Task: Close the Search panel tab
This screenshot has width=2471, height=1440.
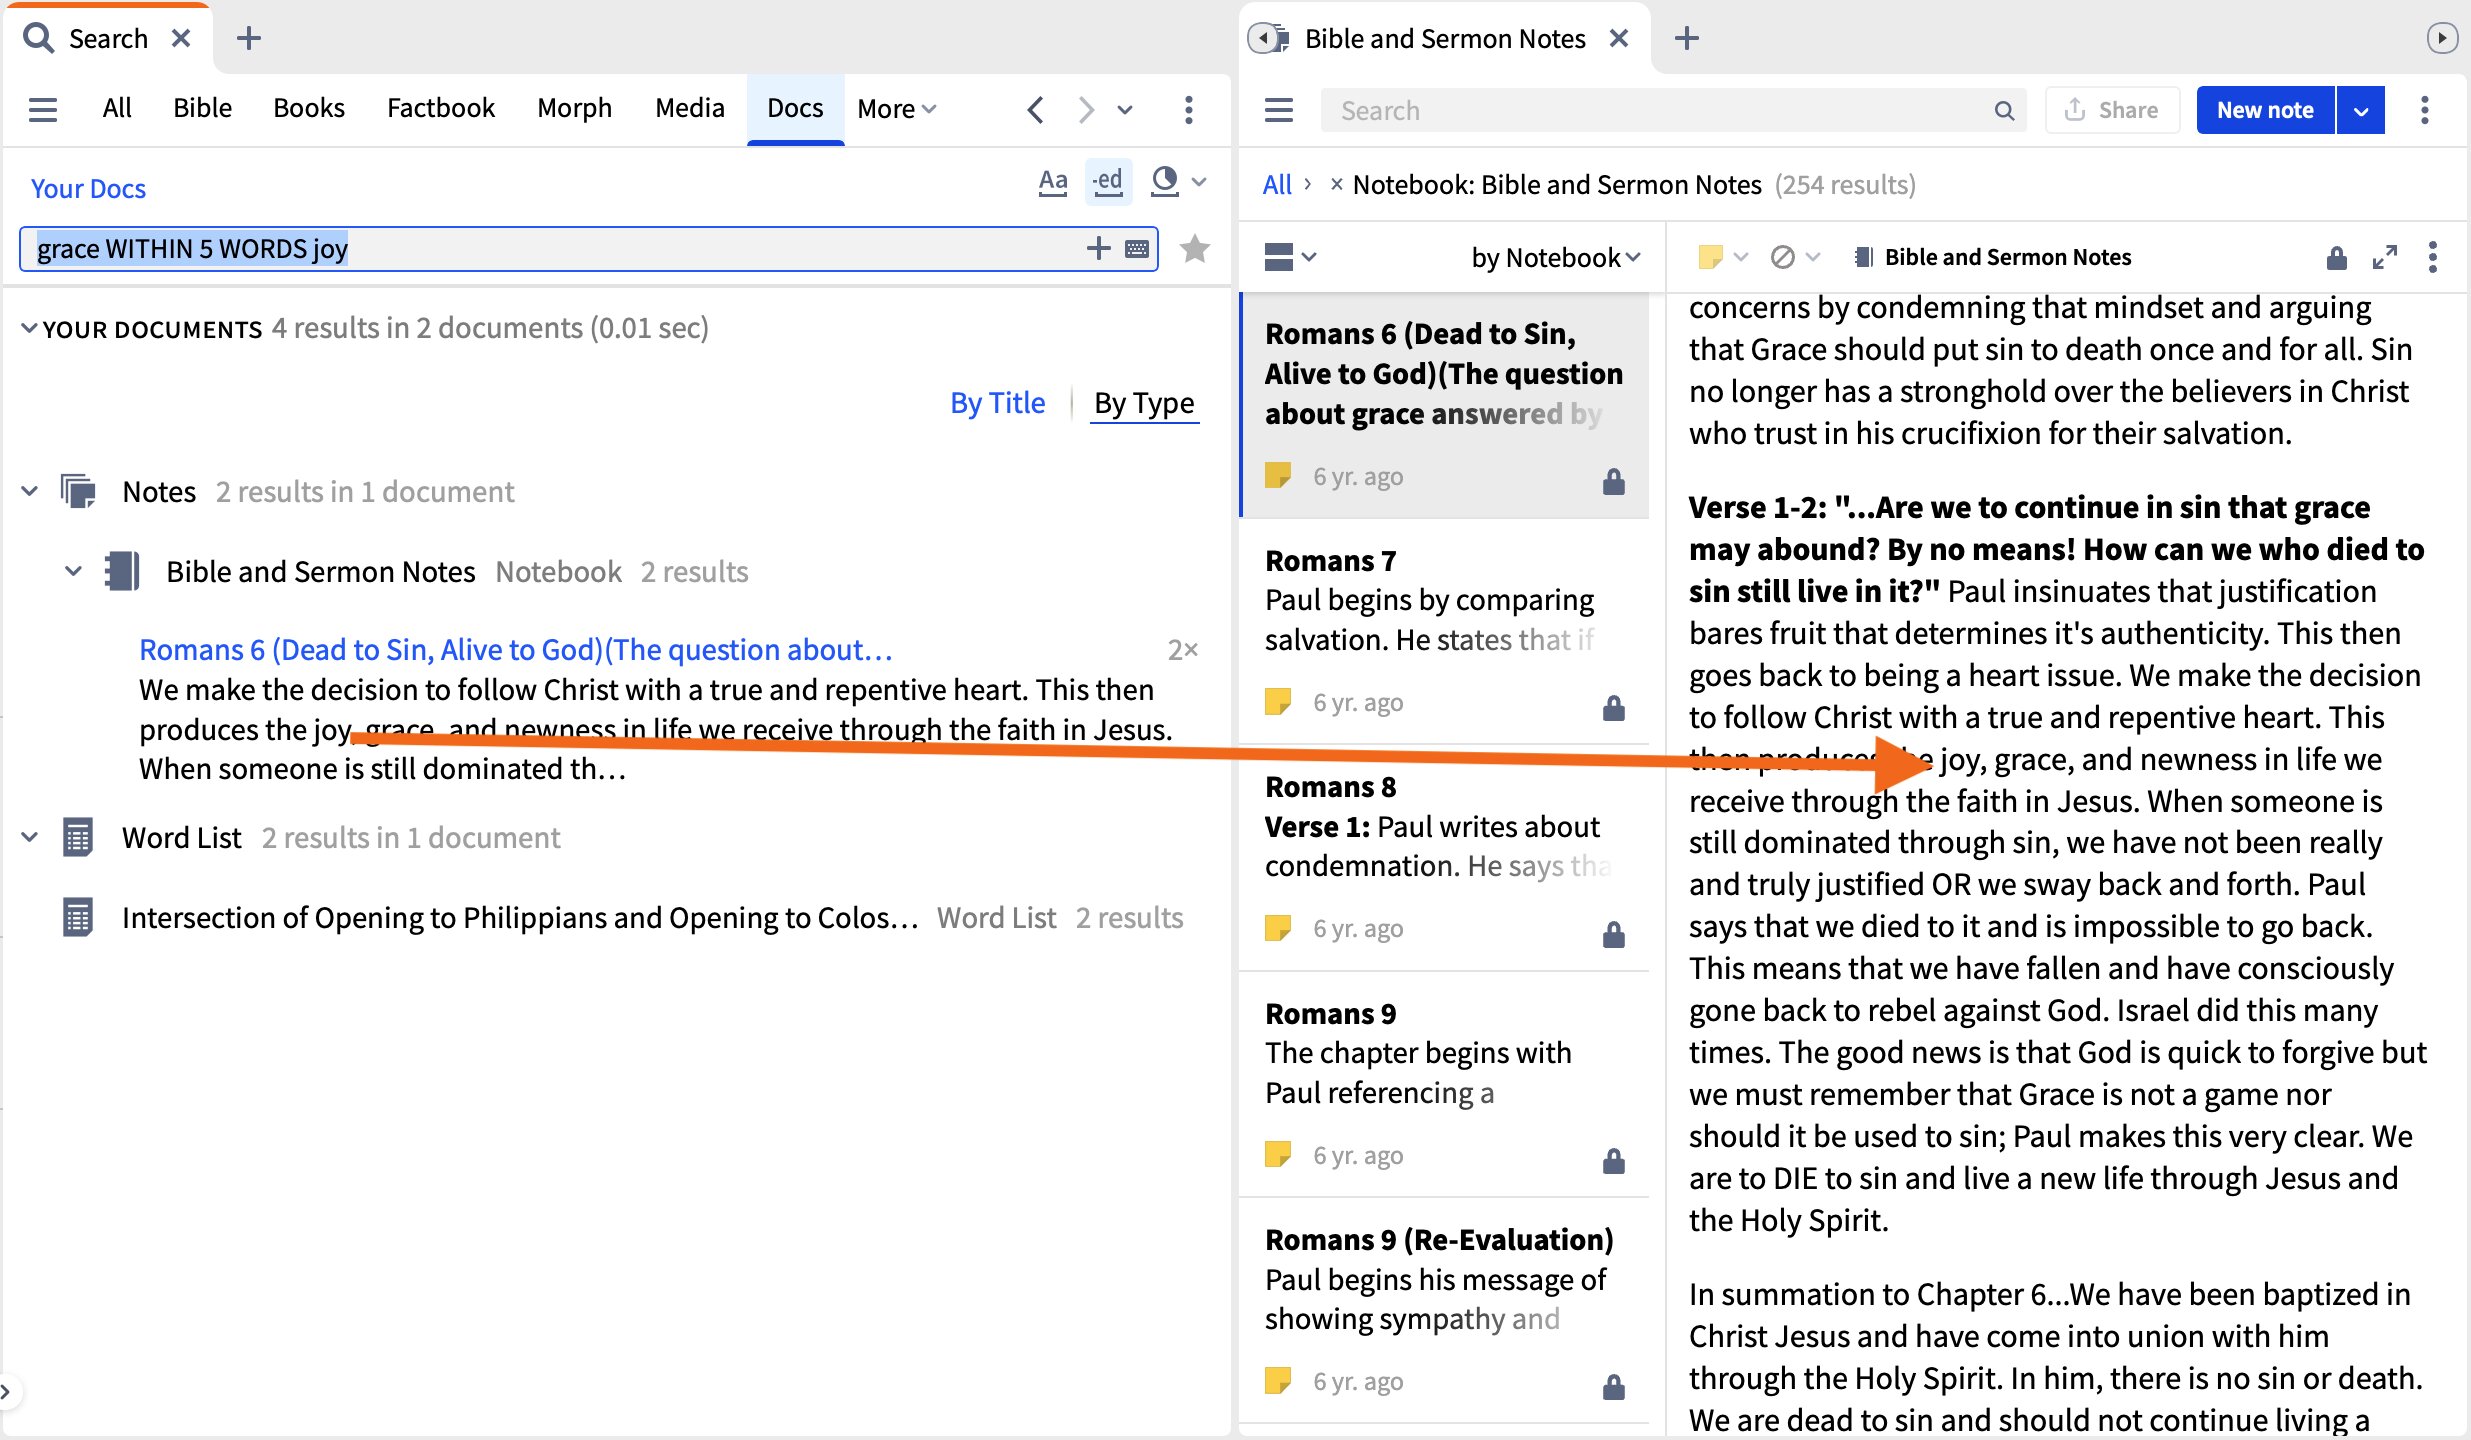Action: tap(181, 38)
